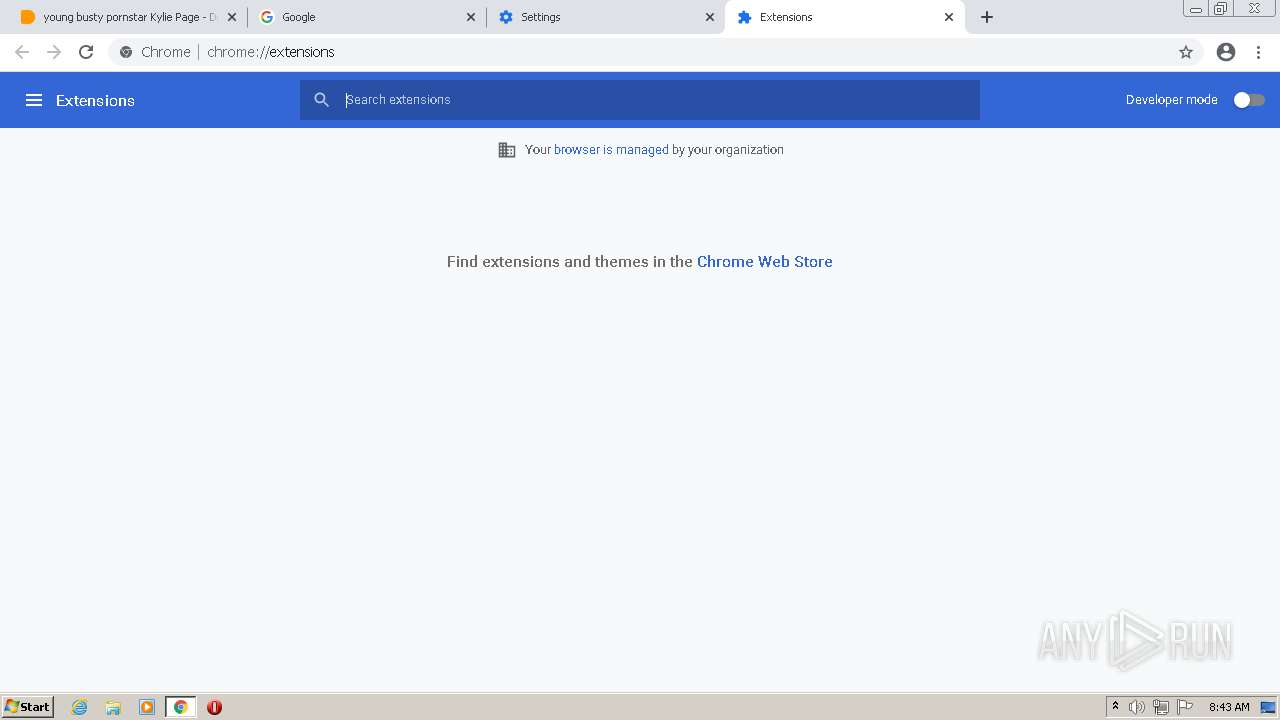Click the 8:43 AM clock
Screen dimensions: 1280x720
tap(1229, 707)
